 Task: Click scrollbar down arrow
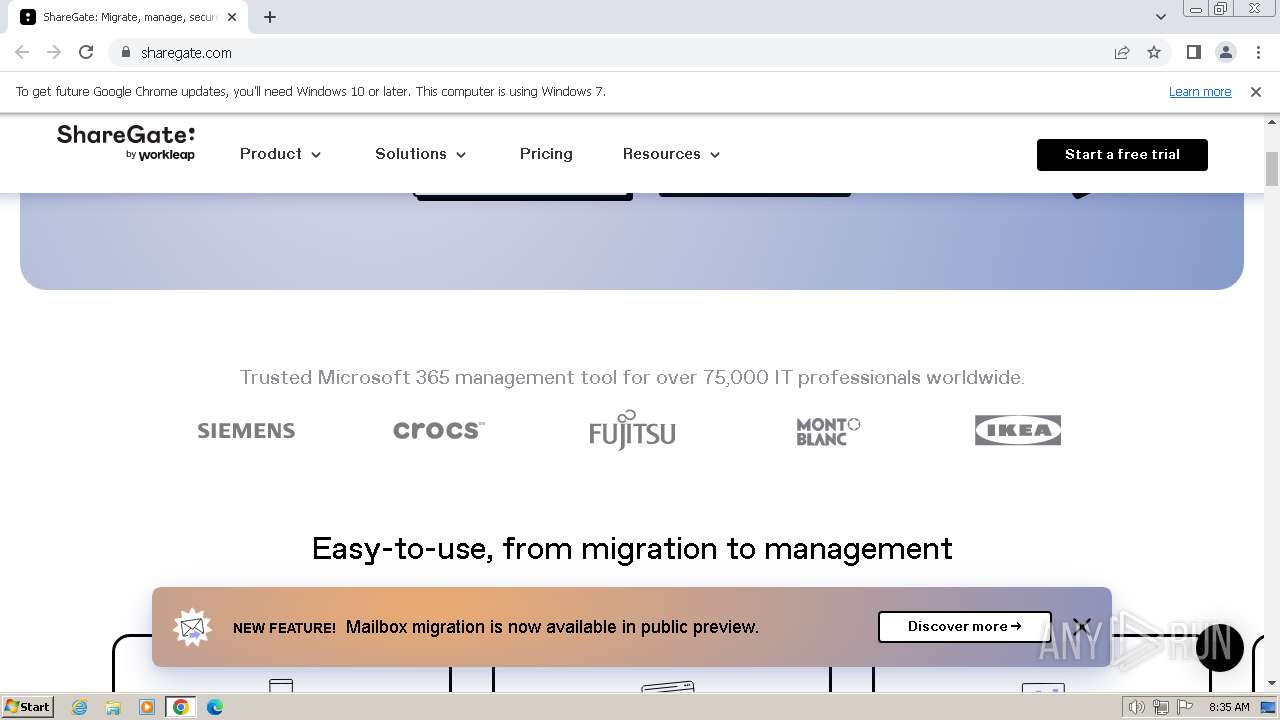tap(1272, 683)
